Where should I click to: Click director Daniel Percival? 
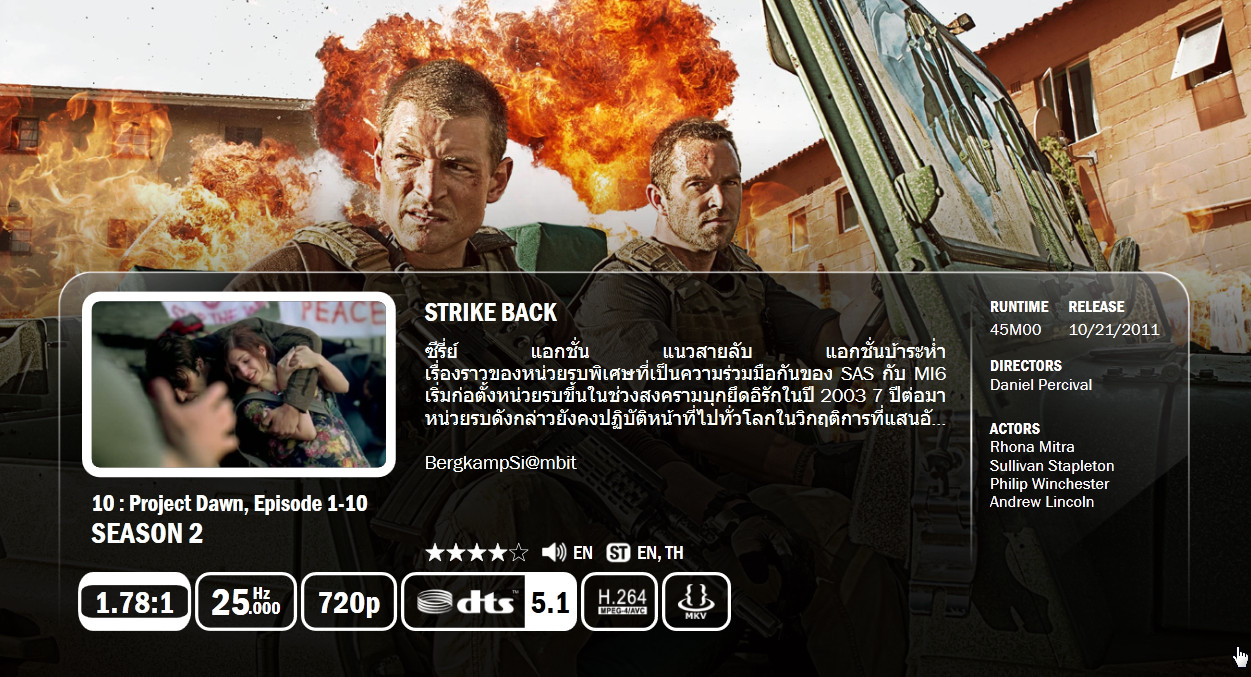pos(1041,385)
